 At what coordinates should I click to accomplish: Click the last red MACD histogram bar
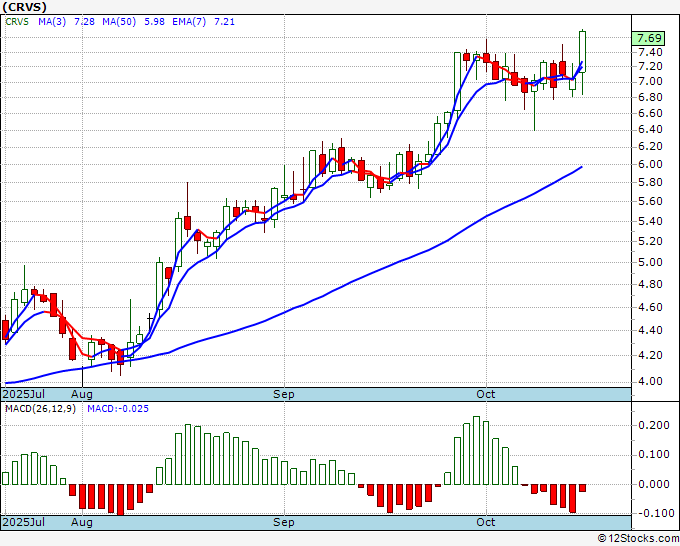(582, 488)
